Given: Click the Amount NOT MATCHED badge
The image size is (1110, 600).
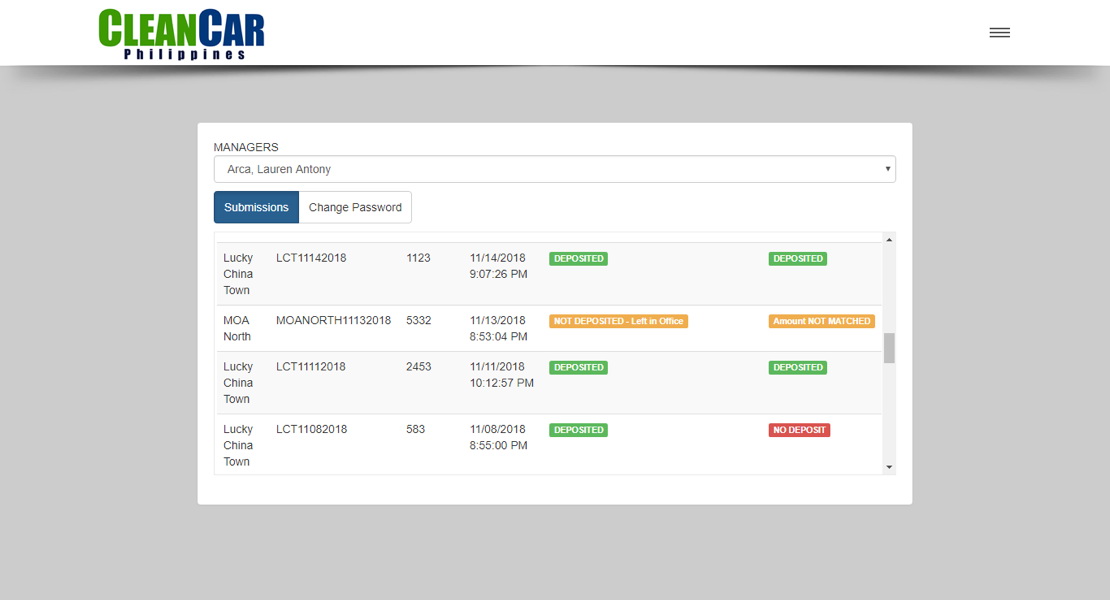Looking at the screenshot, I should 822,321.
